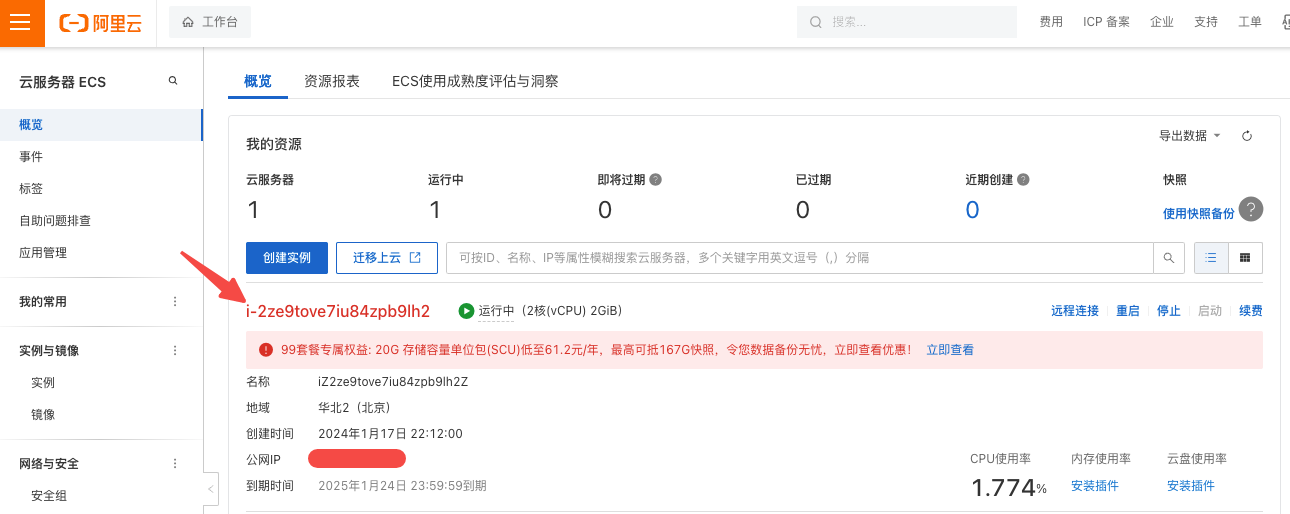The height and width of the screenshot is (514, 1290).
Task: Open the hamburger navigation menu
Action: (22, 23)
